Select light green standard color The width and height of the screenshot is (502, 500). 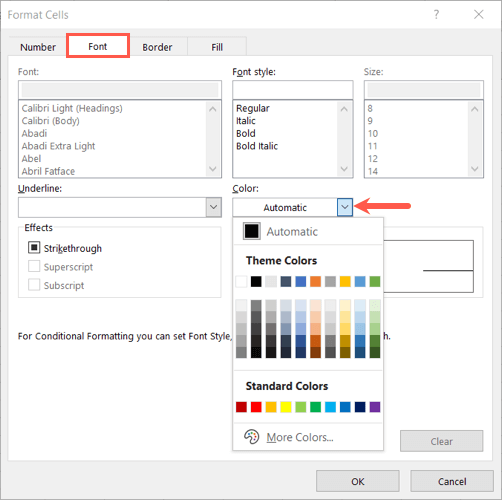coord(301,407)
